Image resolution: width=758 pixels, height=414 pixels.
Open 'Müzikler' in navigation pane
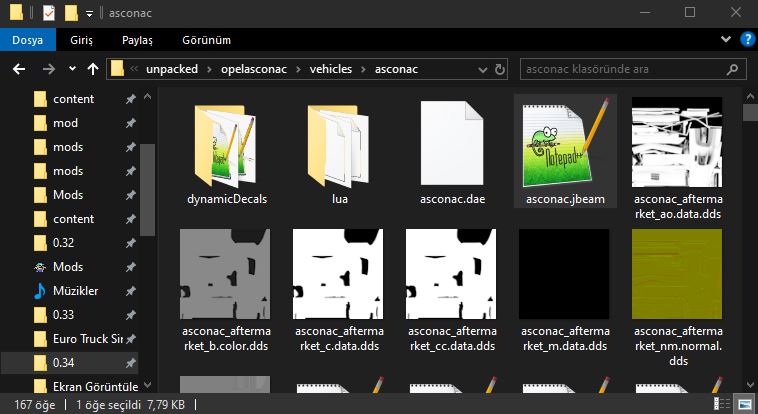[x=75, y=291]
